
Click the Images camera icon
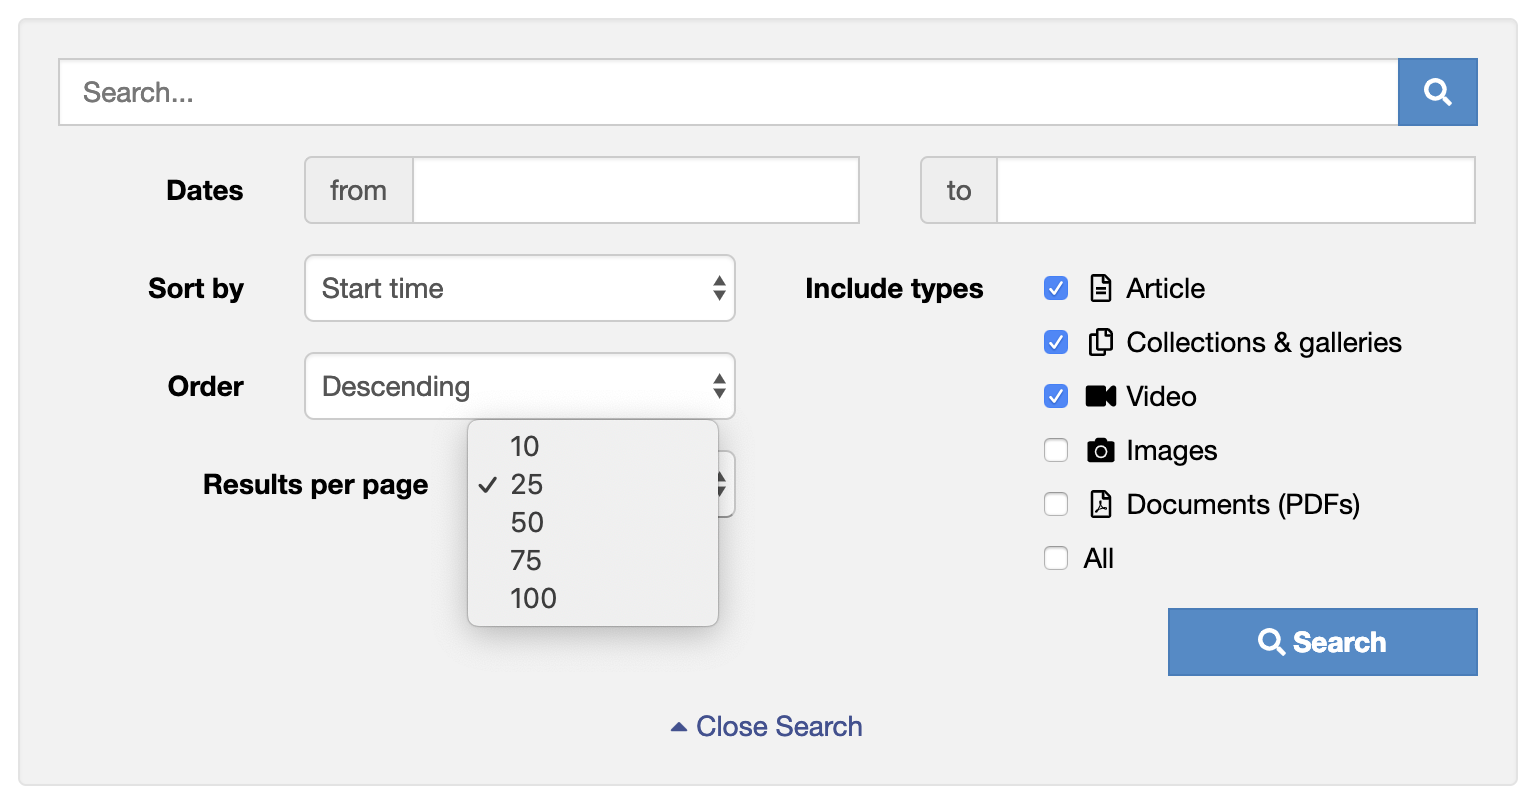click(x=1100, y=450)
